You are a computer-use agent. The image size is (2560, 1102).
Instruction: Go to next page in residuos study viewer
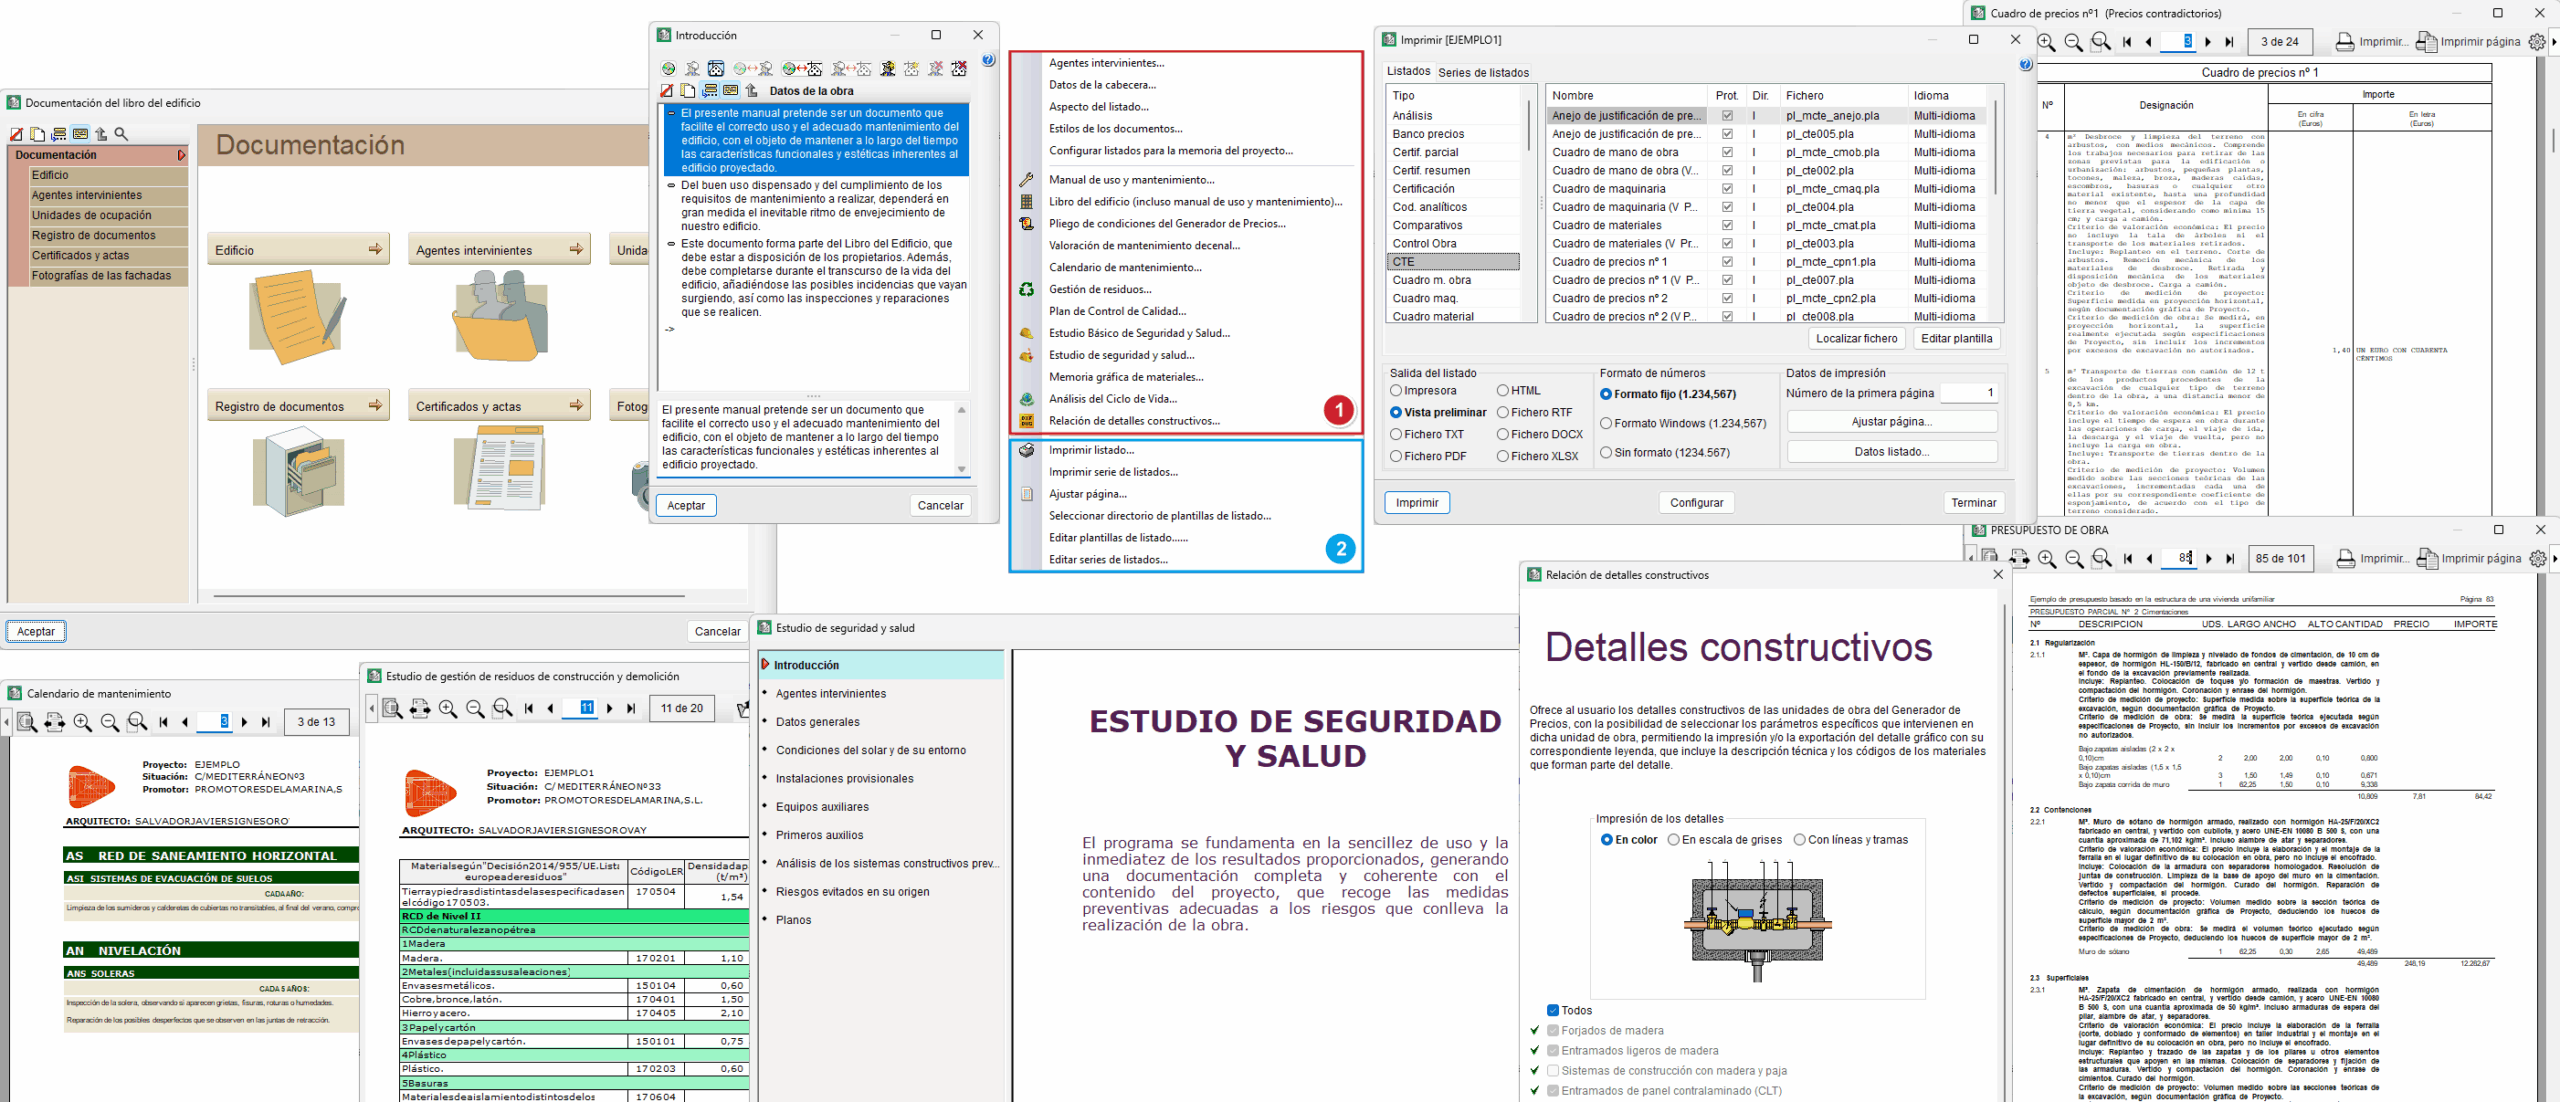609,708
